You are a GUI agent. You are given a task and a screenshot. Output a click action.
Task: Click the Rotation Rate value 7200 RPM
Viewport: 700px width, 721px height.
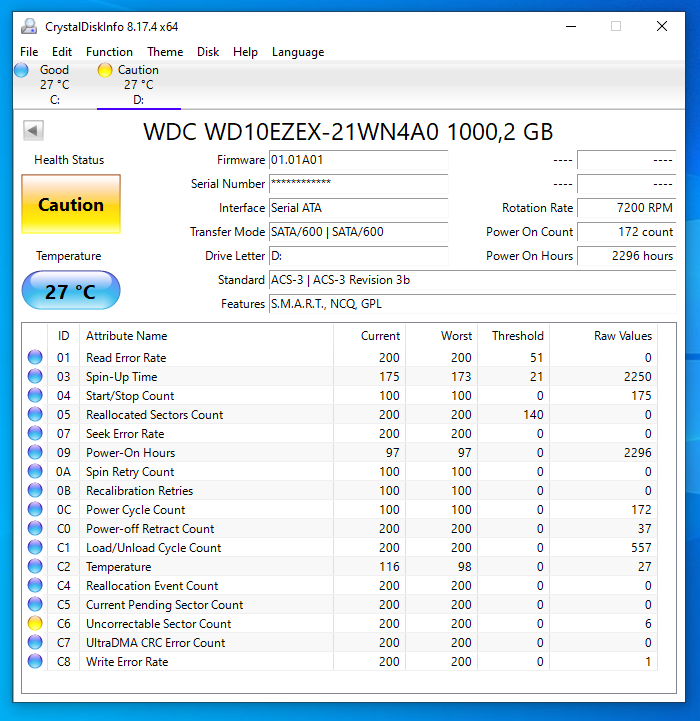pyautogui.click(x=626, y=208)
